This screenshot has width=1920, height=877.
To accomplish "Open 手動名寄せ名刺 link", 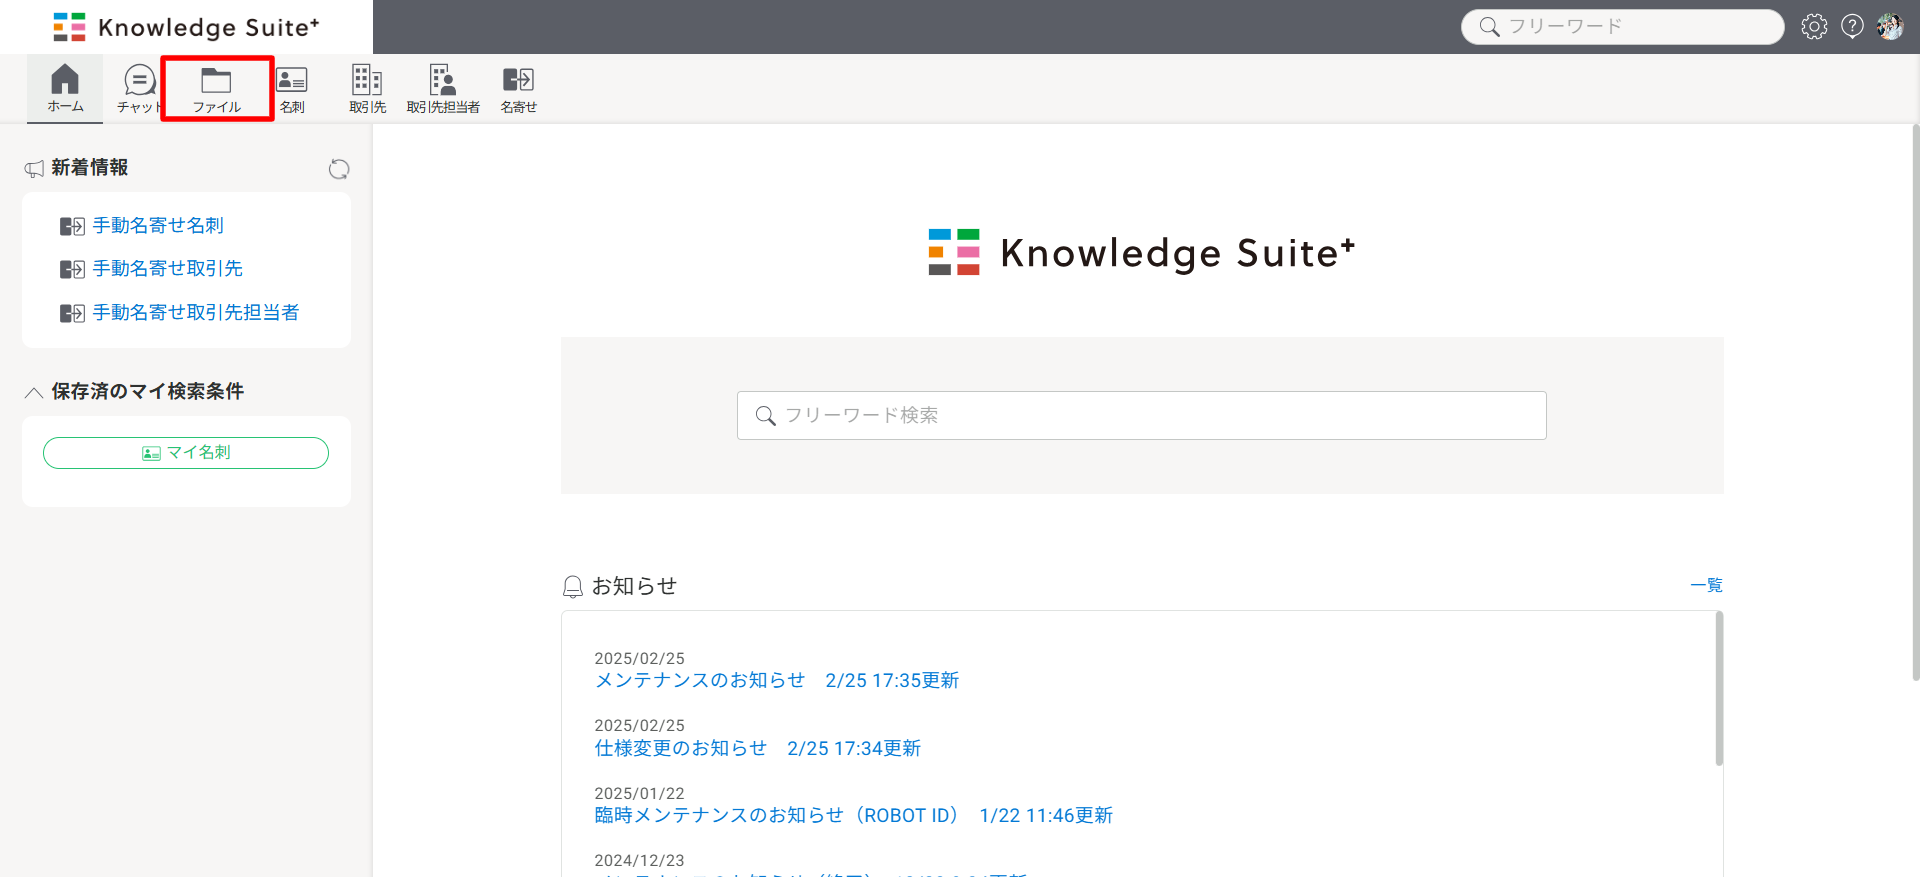I will point(158,226).
